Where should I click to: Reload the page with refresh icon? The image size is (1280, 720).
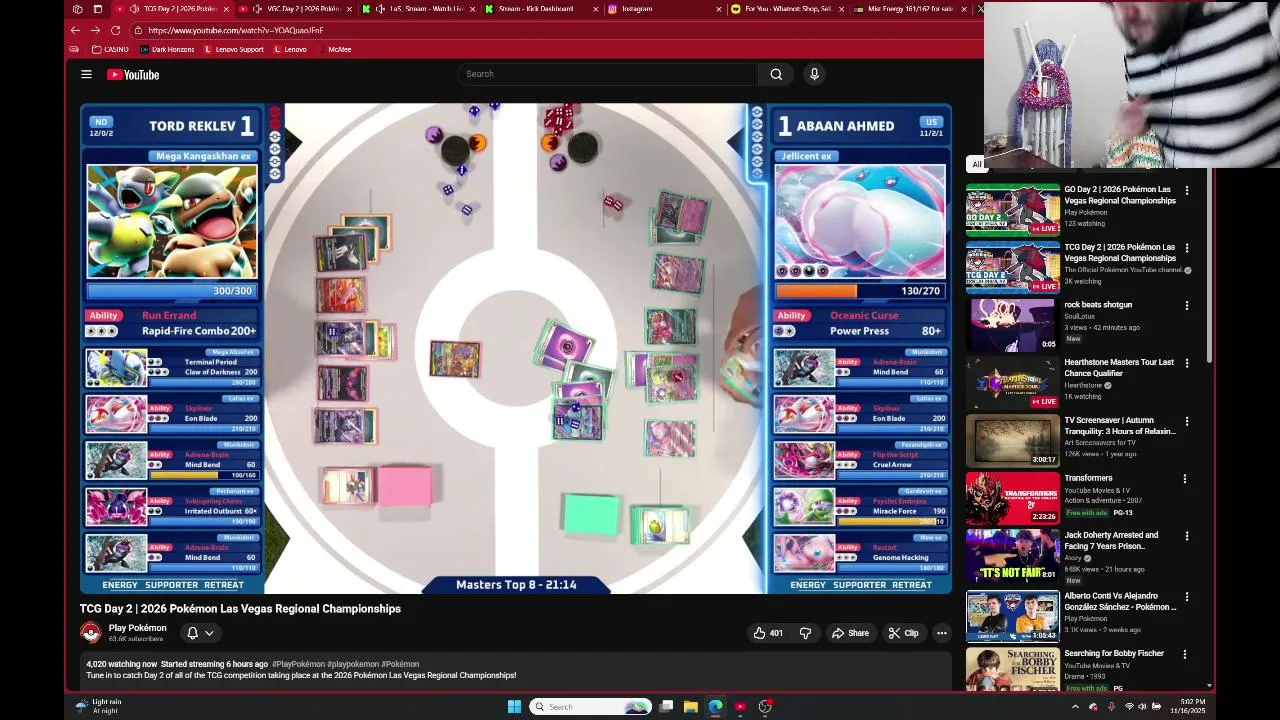tap(115, 30)
